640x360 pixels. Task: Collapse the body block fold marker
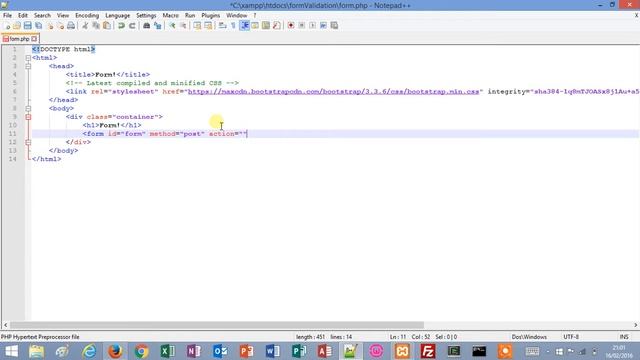tap(28, 109)
